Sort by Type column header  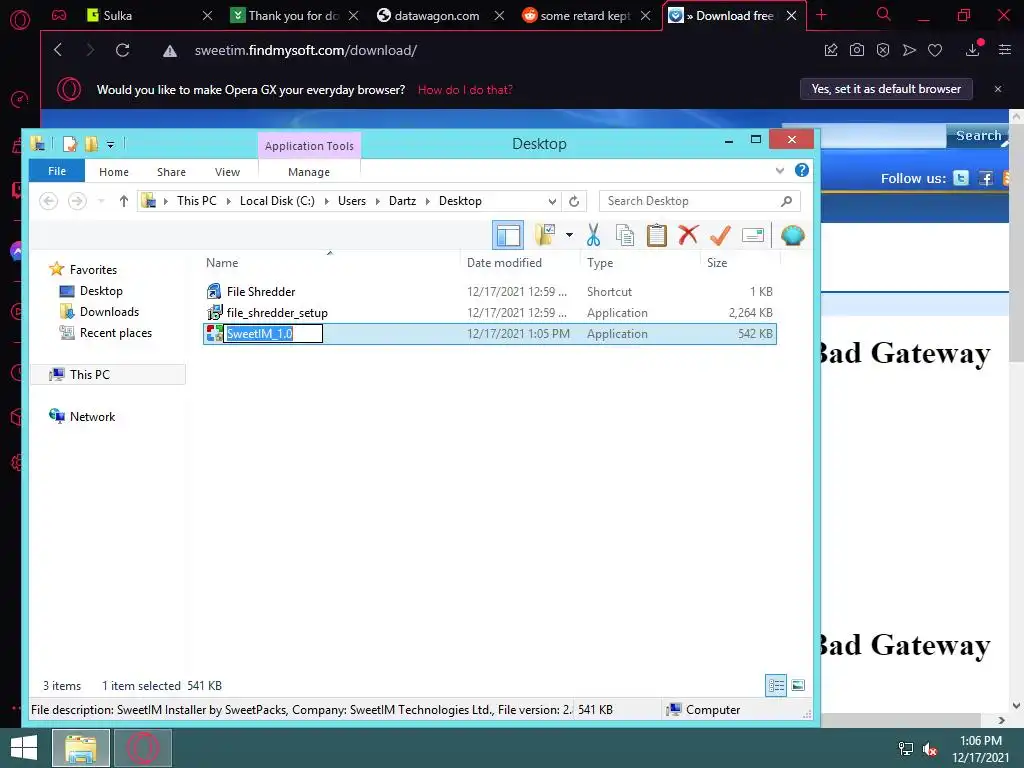(641, 263)
